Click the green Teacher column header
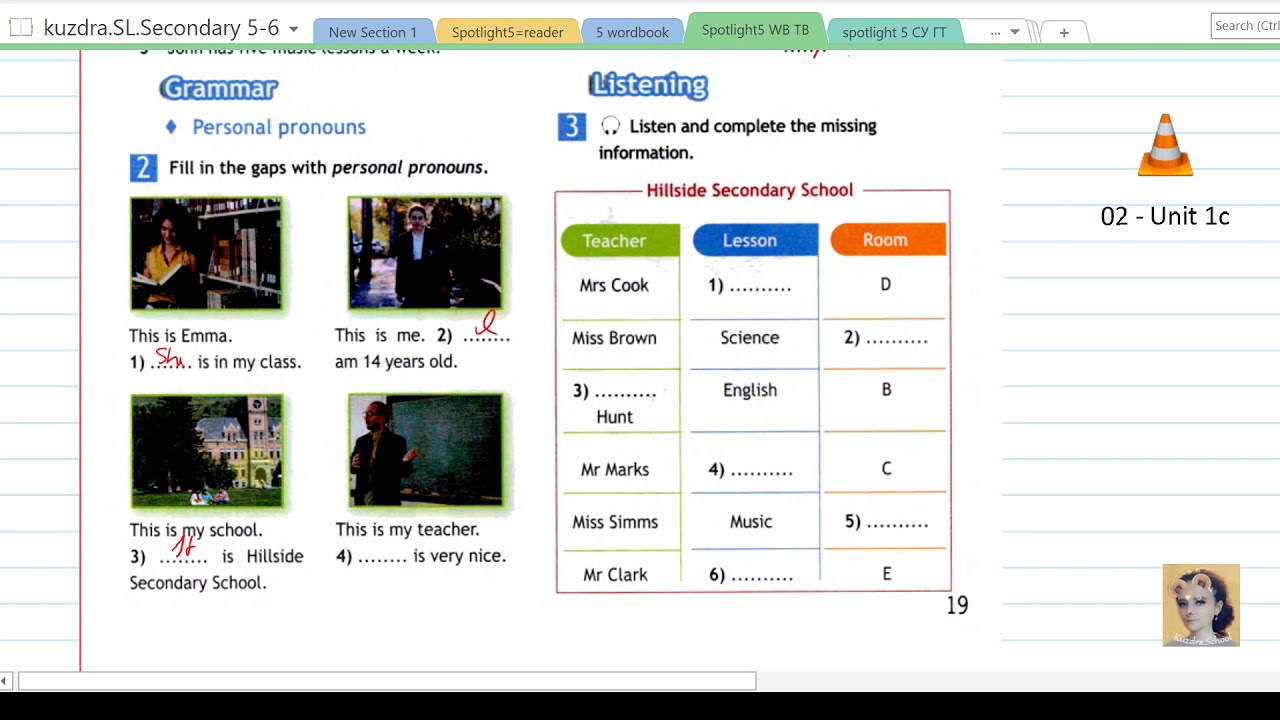Screen dimensions: 1280x720 [x=620, y=240]
